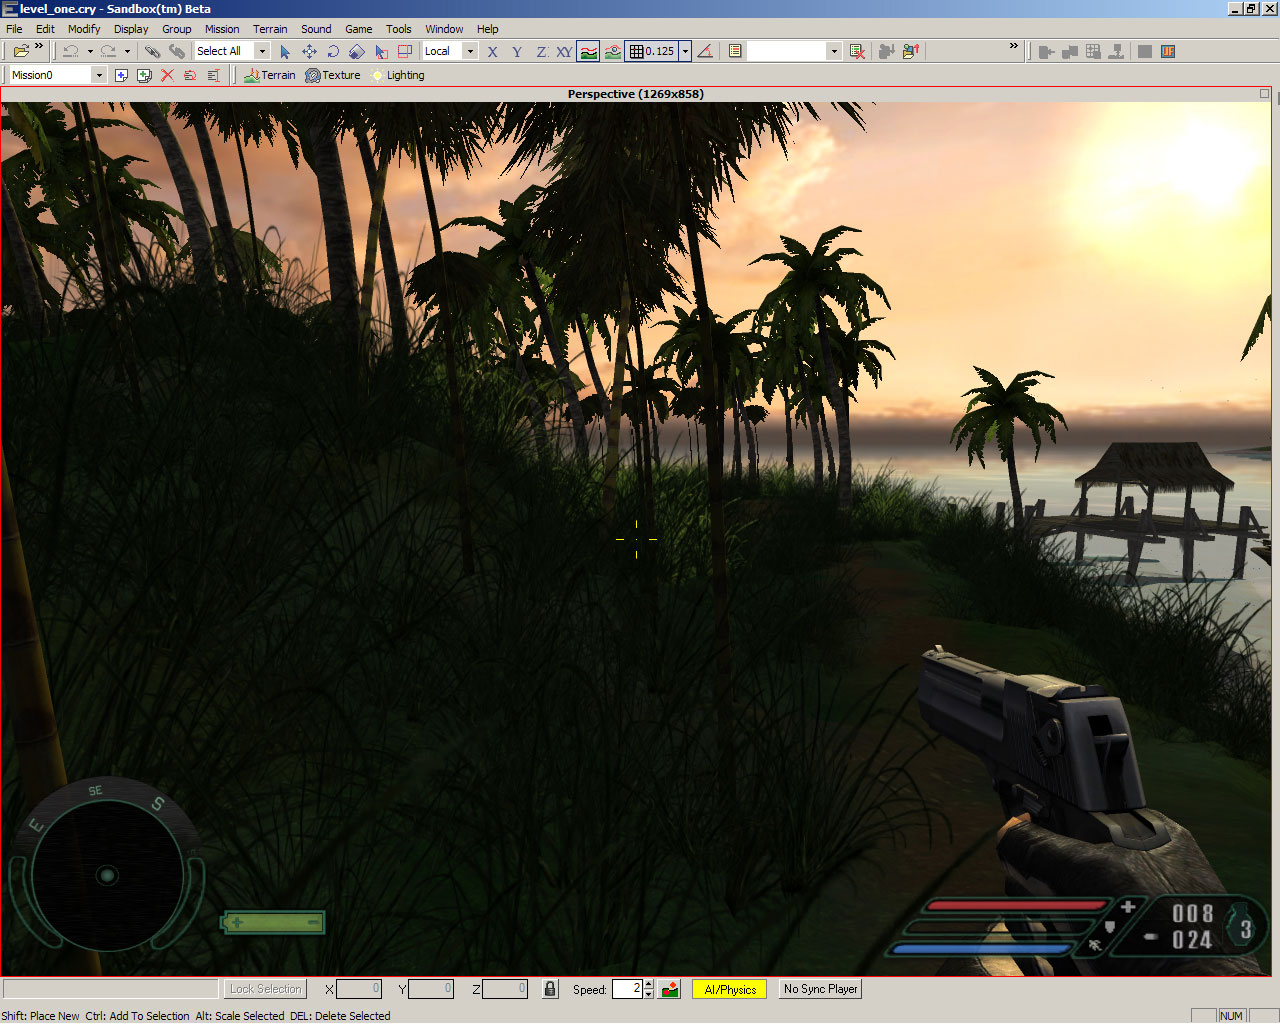Open the Help menu
This screenshot has width=1280, height=1024.
tap(488, 29)
